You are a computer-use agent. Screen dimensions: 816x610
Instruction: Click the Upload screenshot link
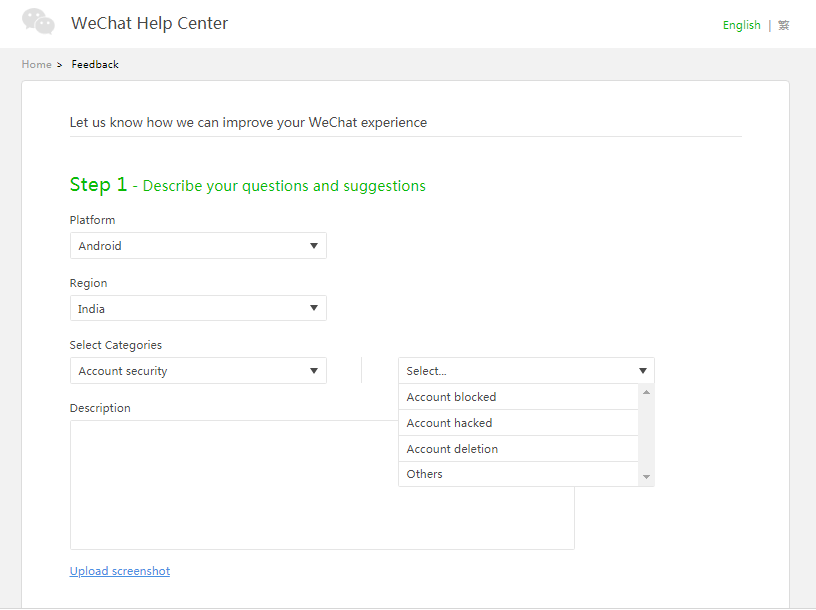(120, 571)
